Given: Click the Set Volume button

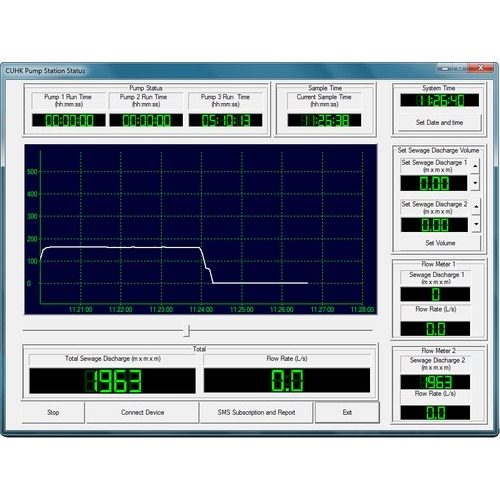Looking at the screenshot, I should [x=440, y=243].
